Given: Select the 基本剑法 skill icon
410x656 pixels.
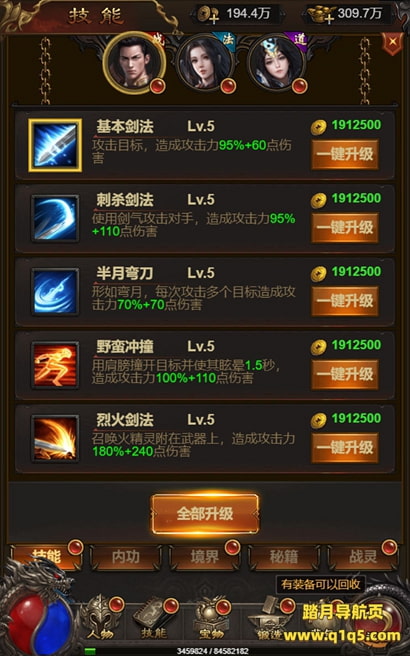Looking at the screenshot, I should coord(55,145).
